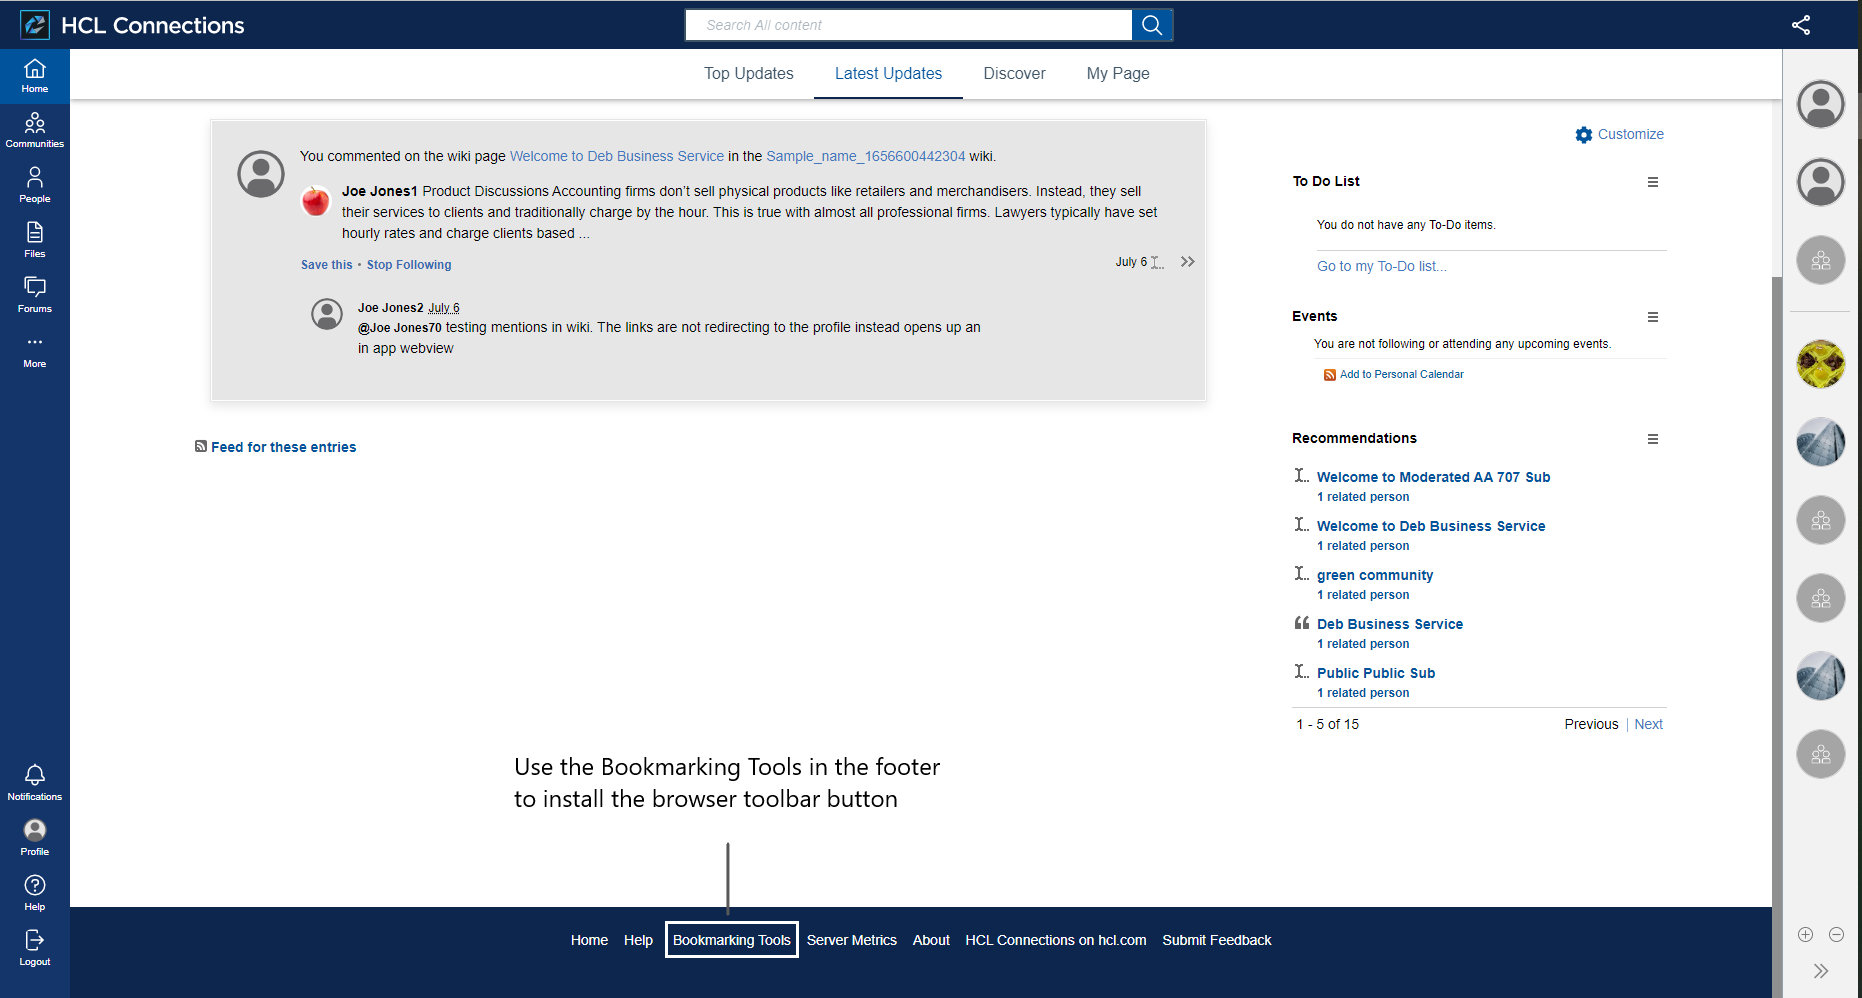Click the search magnifier icon

coord(1151,24)
